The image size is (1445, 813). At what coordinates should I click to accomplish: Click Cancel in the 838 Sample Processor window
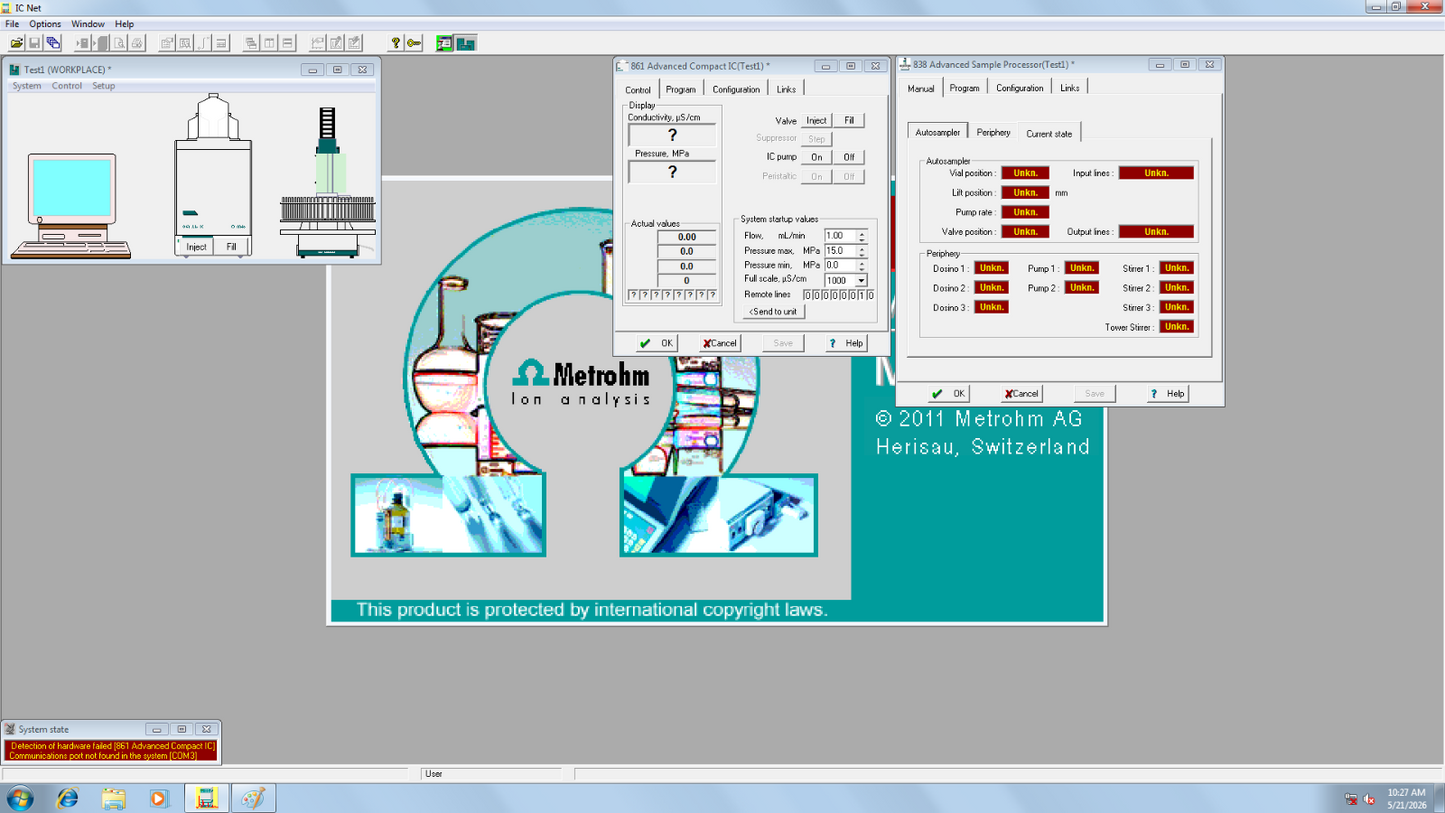1022,394
